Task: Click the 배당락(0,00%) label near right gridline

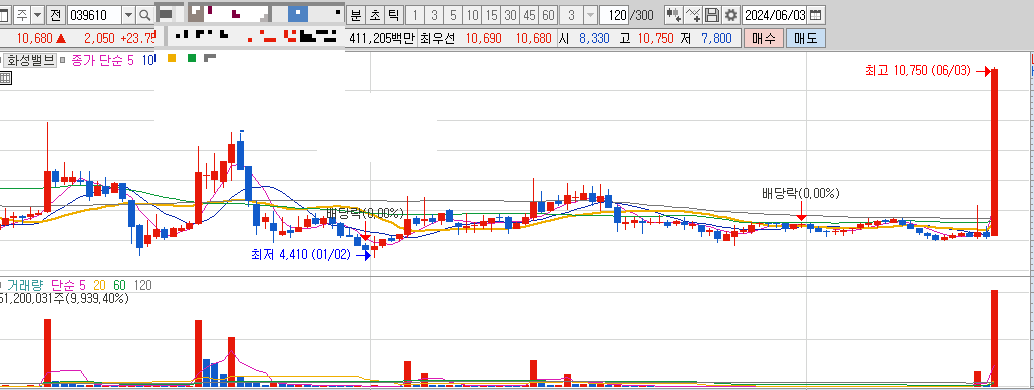Action: coord(801,193)
